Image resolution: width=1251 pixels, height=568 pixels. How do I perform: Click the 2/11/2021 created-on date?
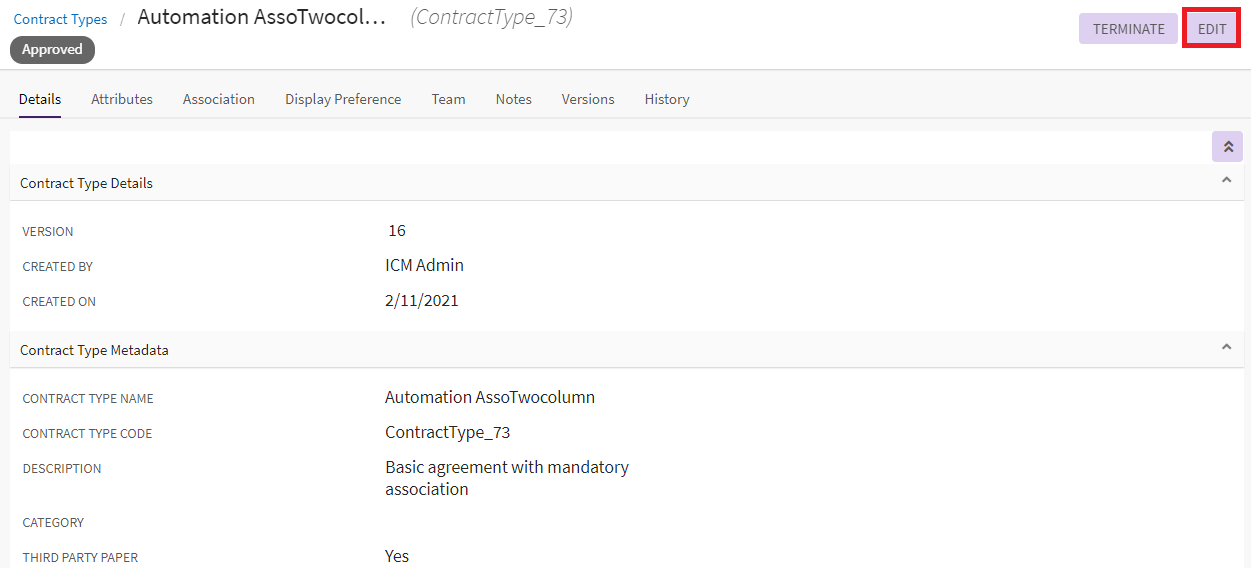(x=421, y=300)
